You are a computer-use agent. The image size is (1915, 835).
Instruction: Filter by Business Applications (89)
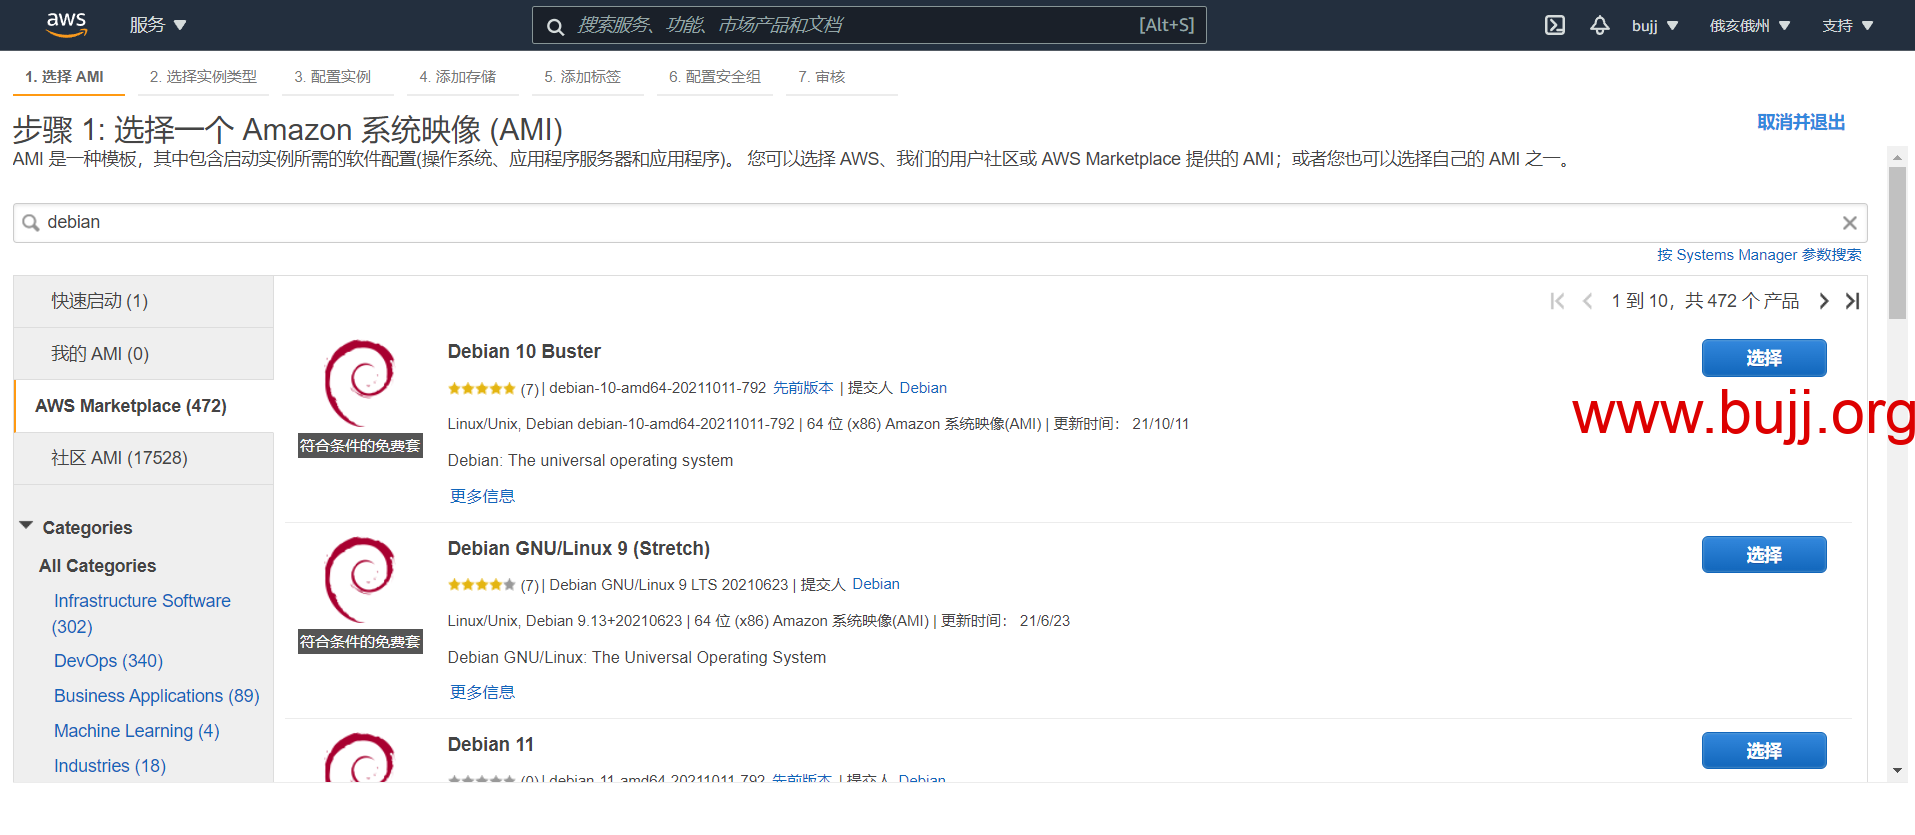pyautogui.click(x=157, y=696)
